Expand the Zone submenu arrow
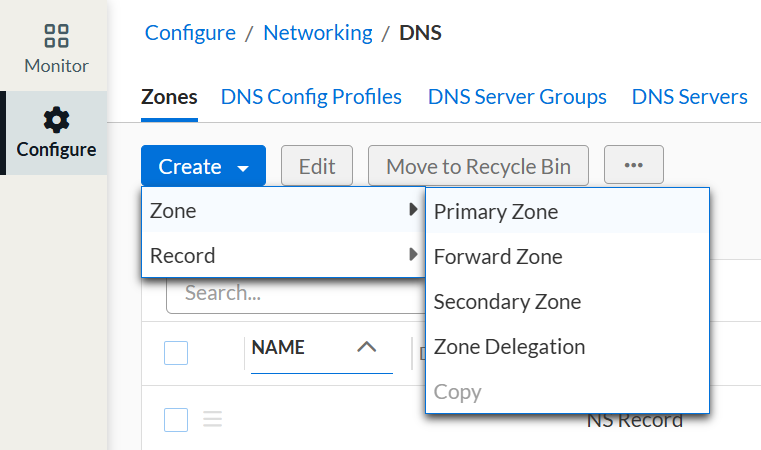 412,211
